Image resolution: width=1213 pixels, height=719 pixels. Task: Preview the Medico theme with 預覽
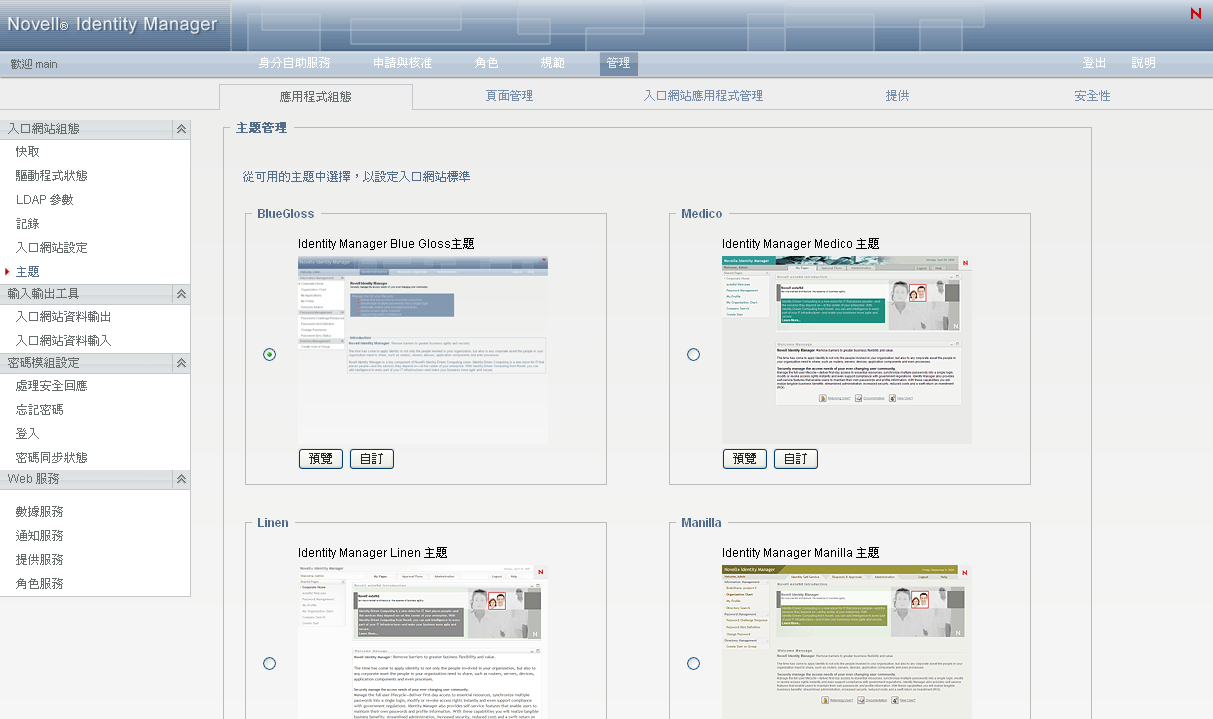(x=745, y=459)
